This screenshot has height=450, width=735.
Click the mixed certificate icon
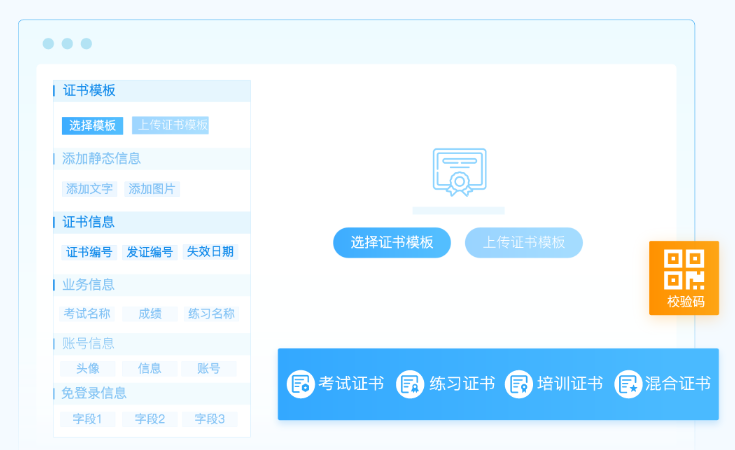[x=627, y=384]
